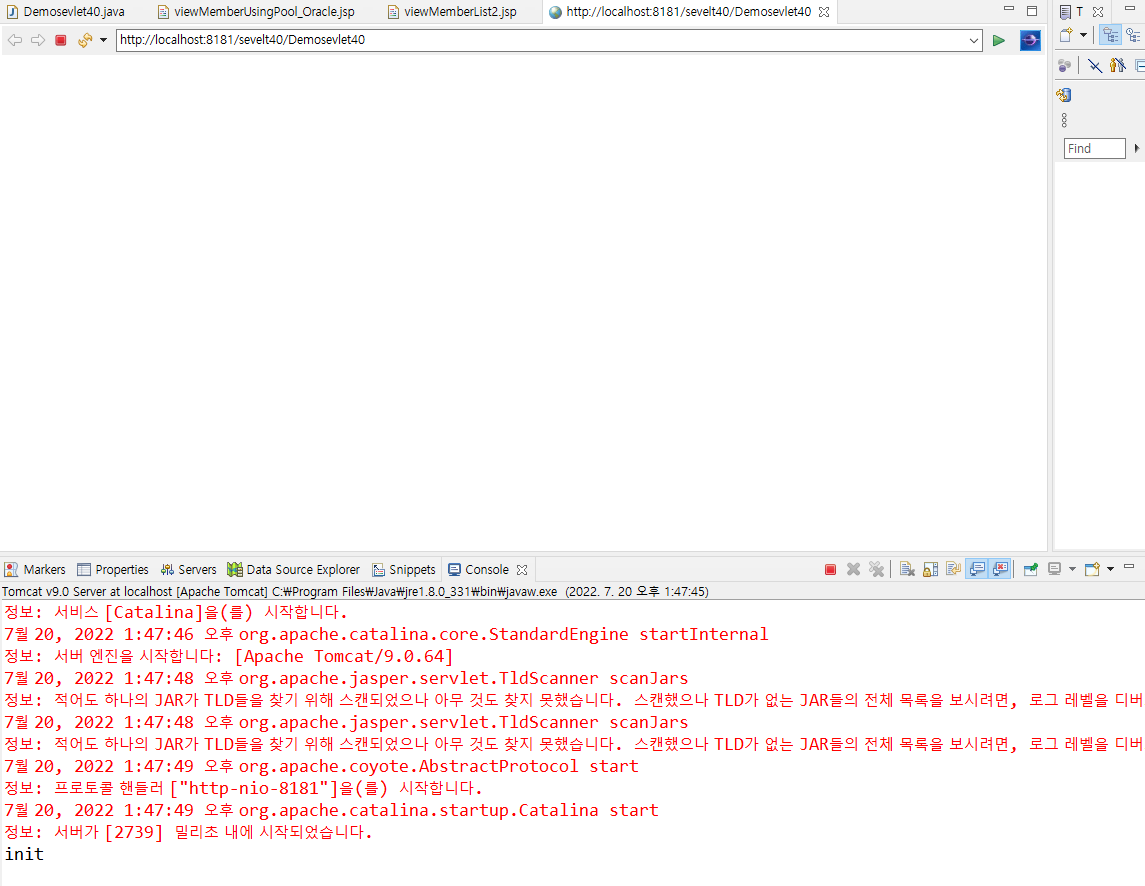Pin the current console
The image size is (1145, 886).
point(1031,570)
